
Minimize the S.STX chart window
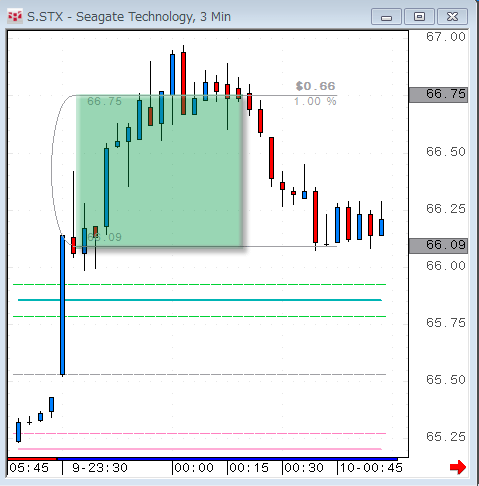[x=386, y=17]
